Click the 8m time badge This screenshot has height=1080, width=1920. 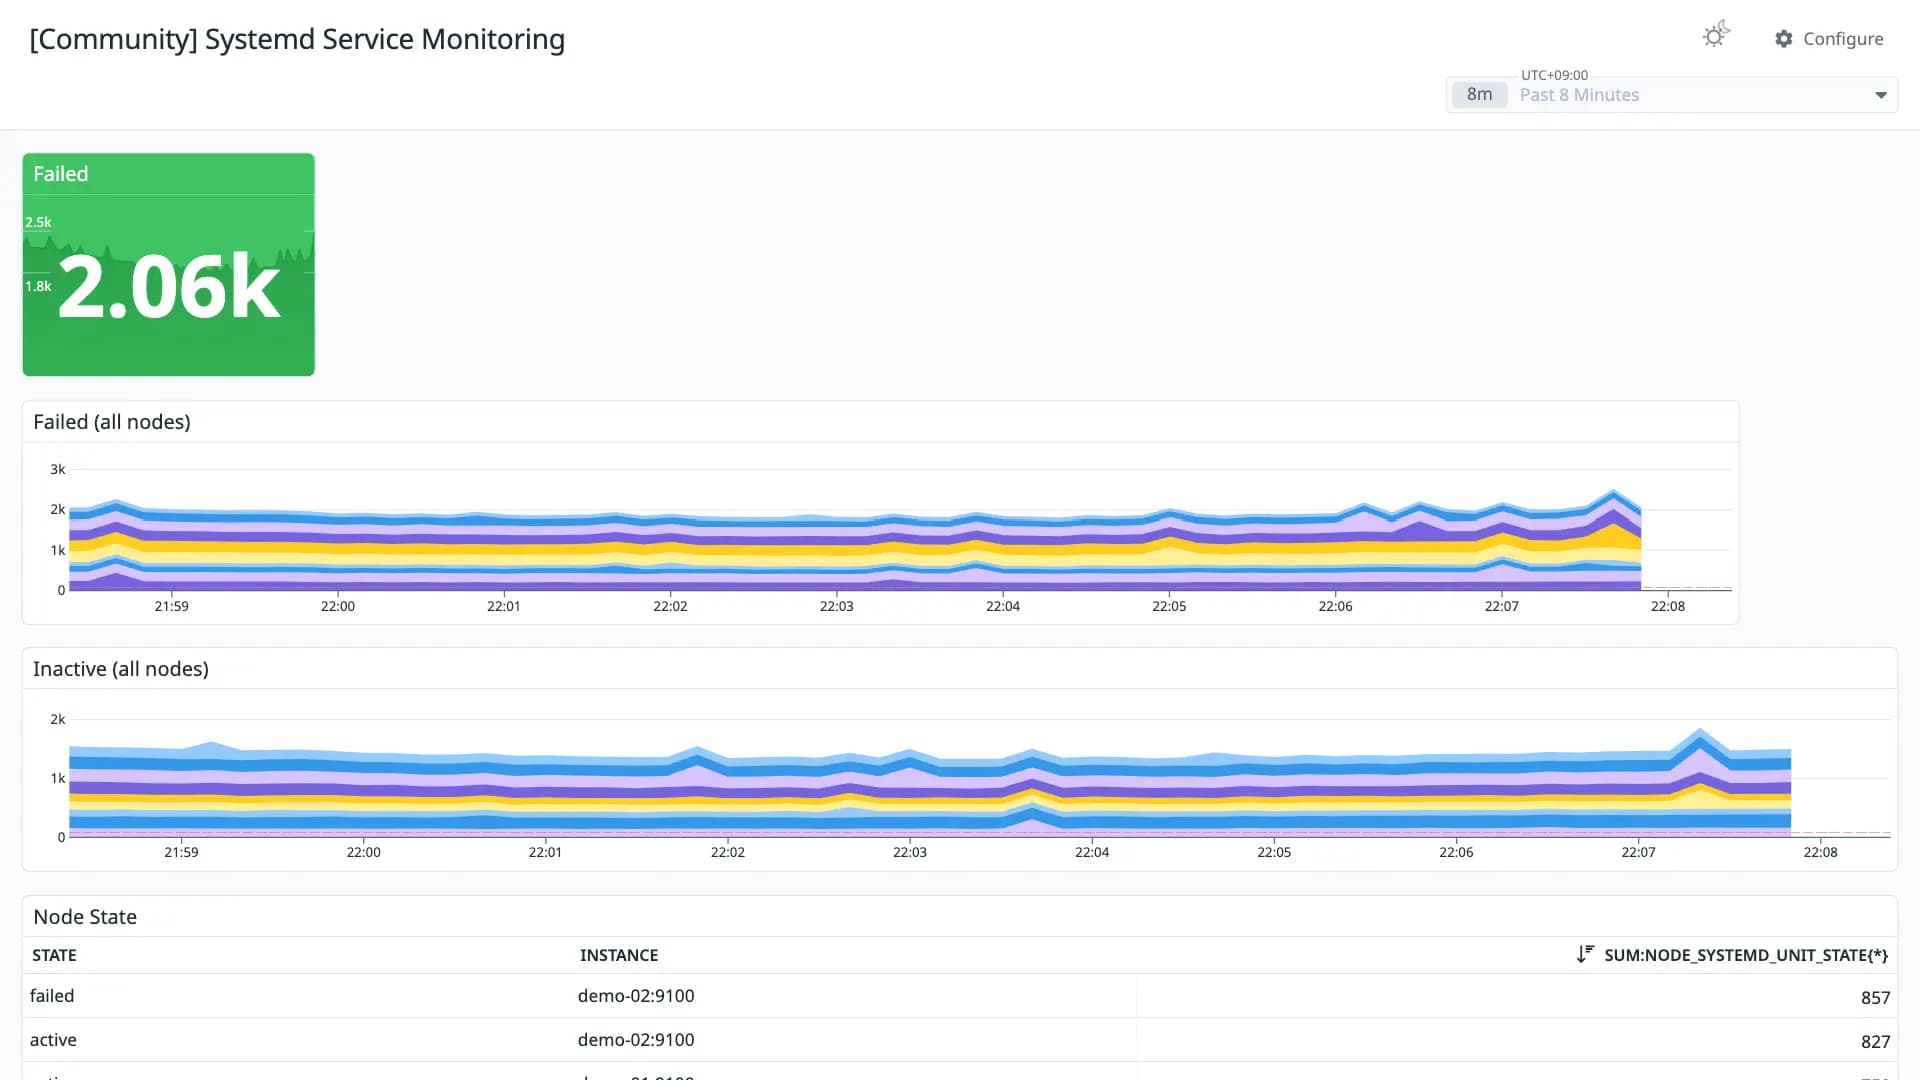[1479, 95]
